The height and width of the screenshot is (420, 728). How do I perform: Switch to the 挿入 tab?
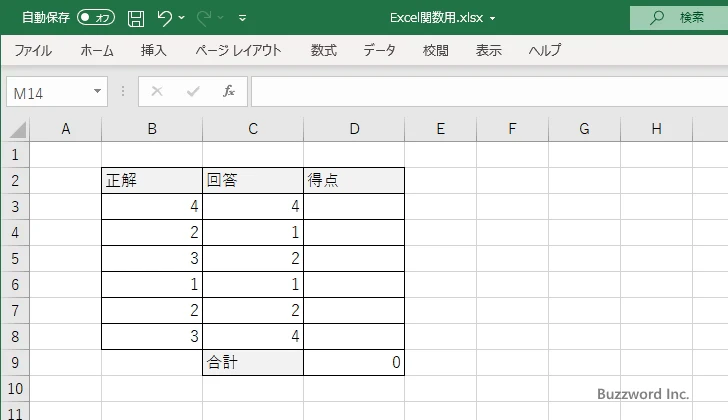coord(154,50)
